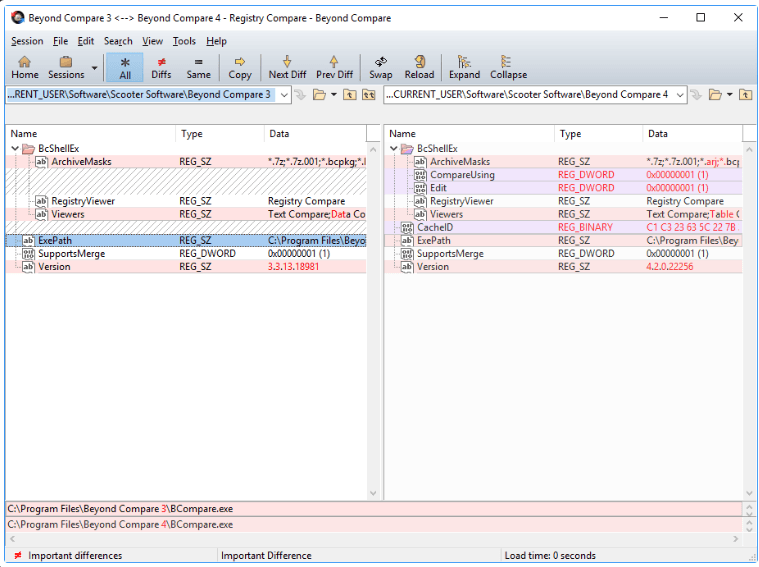The width and height of the screenshot is (759, 567).
Task: Open the left browse folder dropdown arrow
Action: point(334,95)
